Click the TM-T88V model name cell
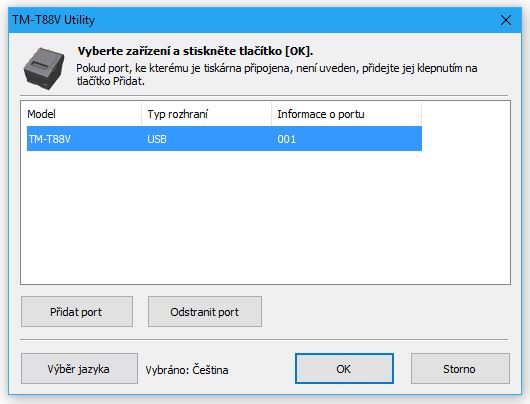 49,139
